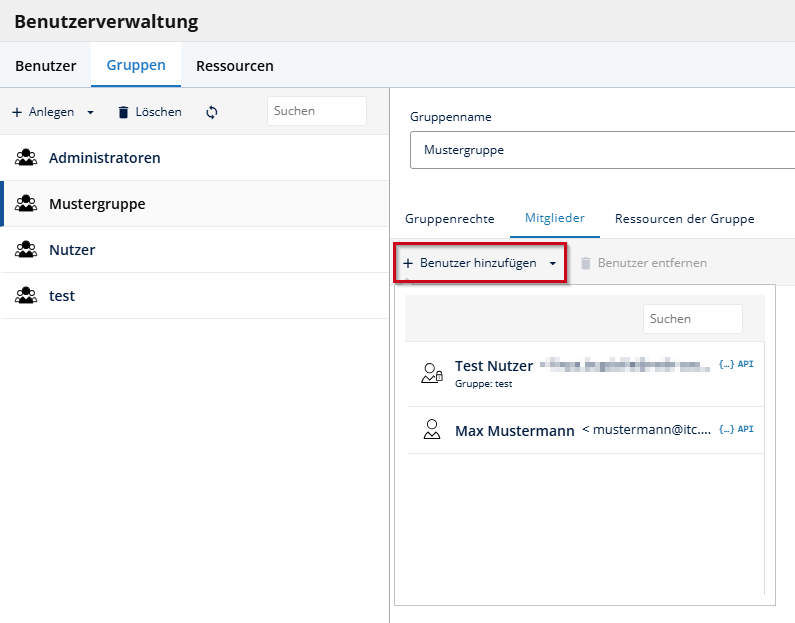
Task: Switch to the Benutzer tab
Action: tap(46, 66)
